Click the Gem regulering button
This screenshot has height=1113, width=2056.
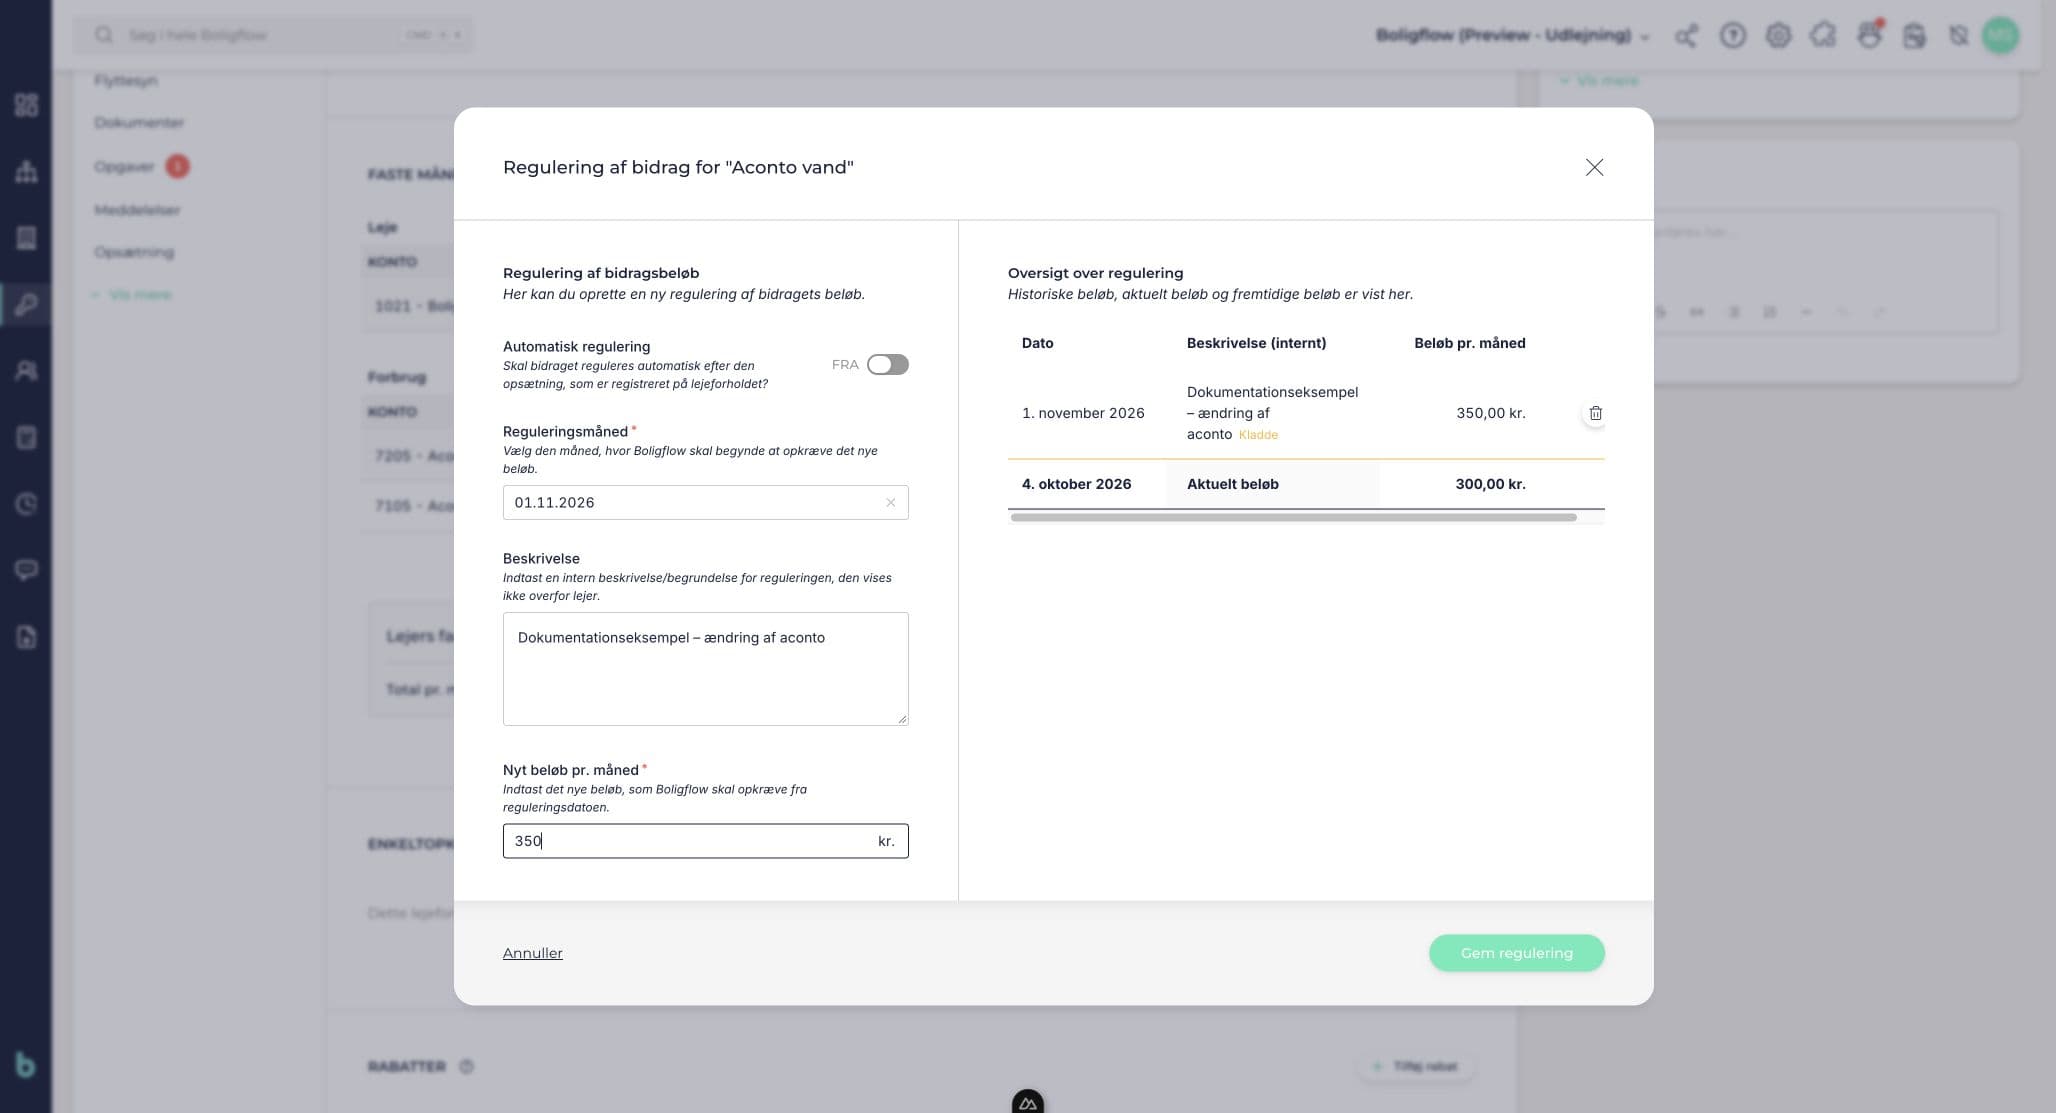coord(1516,953)
